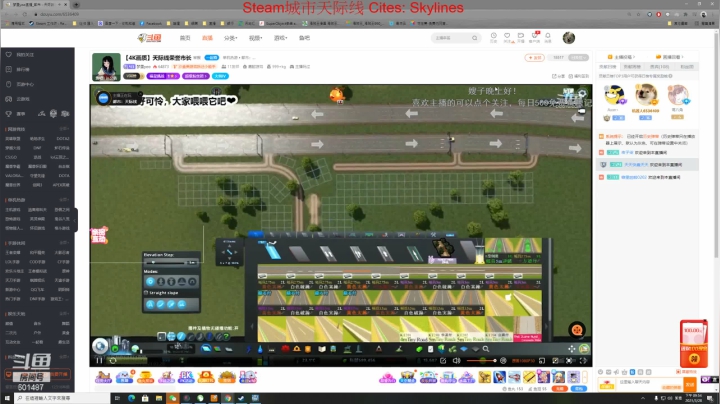Activate the bulldozer tool in game

click(x=584, y=349)
